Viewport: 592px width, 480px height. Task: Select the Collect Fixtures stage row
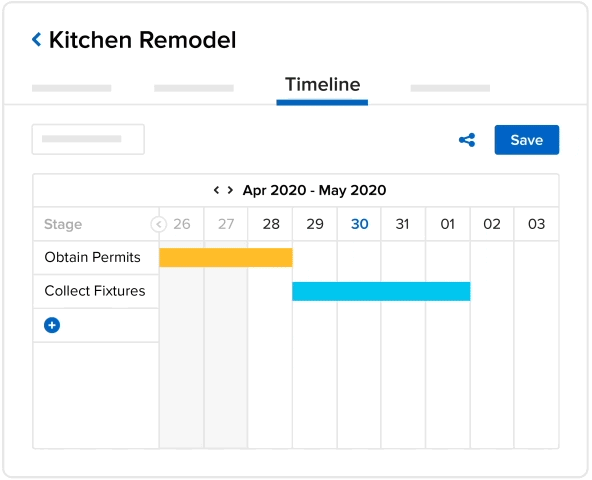click(x=96, y=291)
